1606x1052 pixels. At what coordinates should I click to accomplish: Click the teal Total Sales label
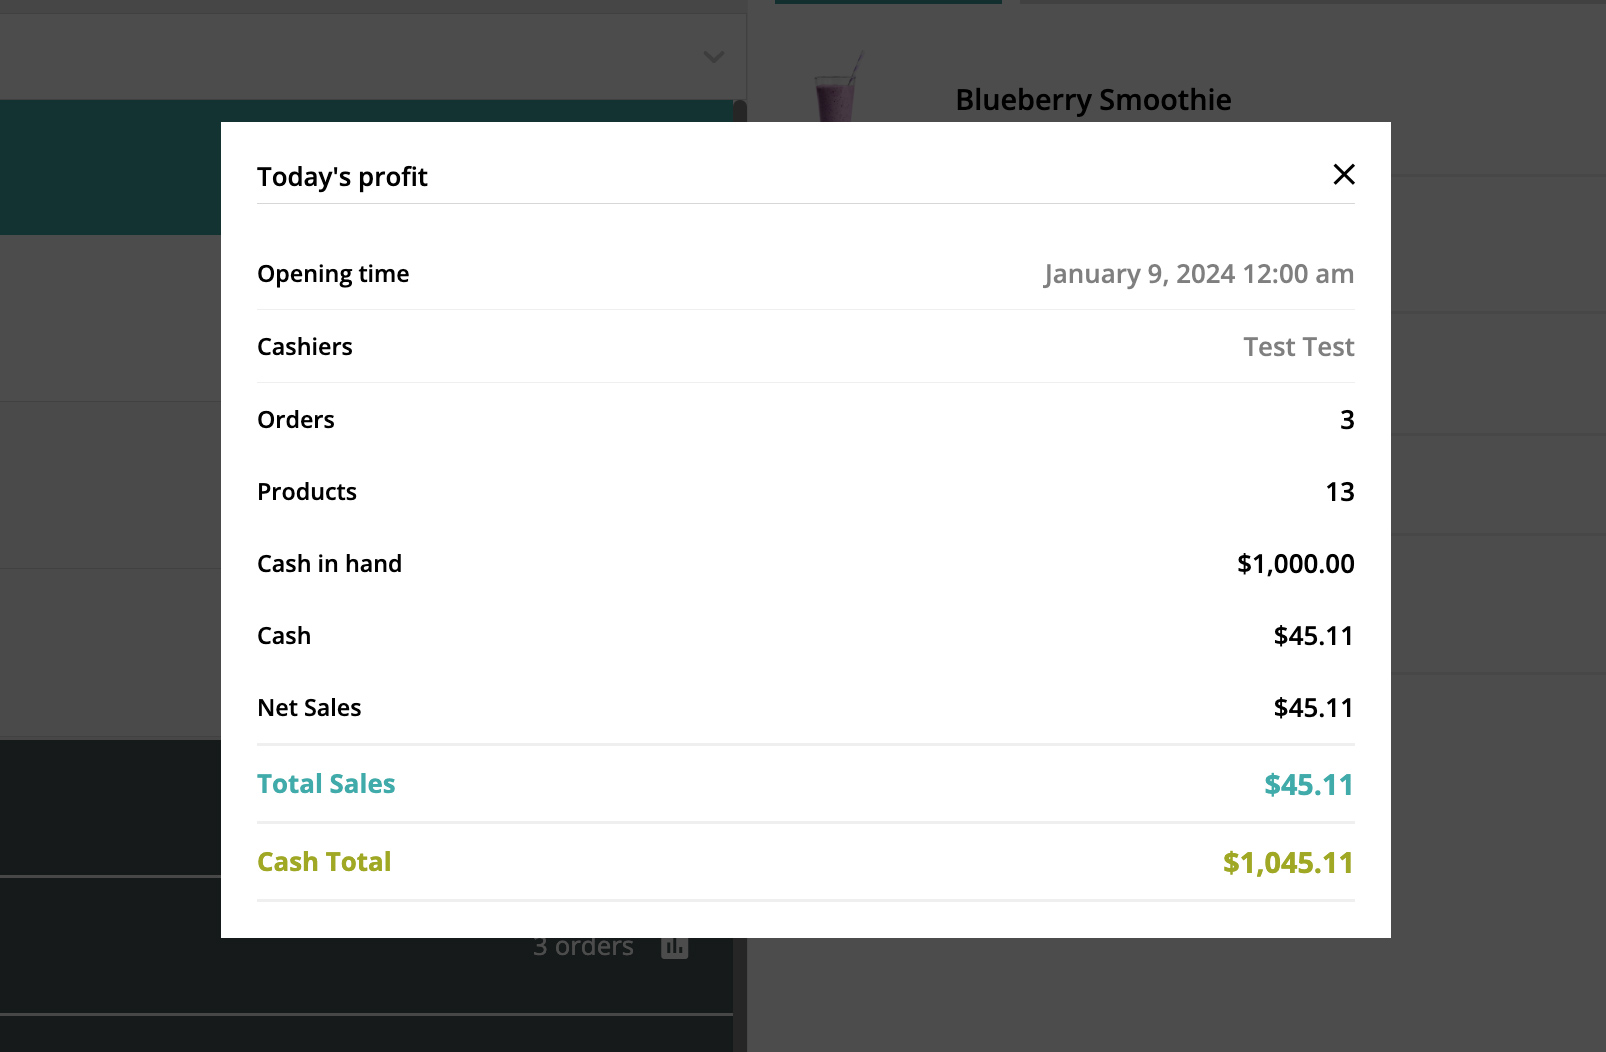pyautogui.click(x=326, y=784)
